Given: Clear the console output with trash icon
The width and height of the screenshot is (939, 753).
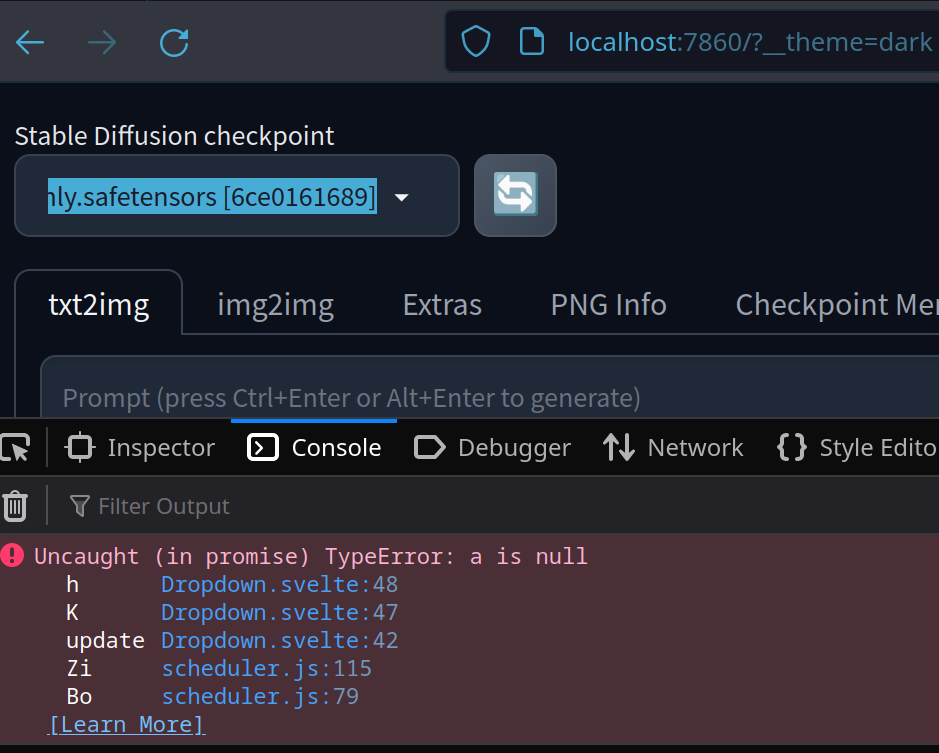Looking at the screenshot, I should pyautogui.click(x=15, y=505).
